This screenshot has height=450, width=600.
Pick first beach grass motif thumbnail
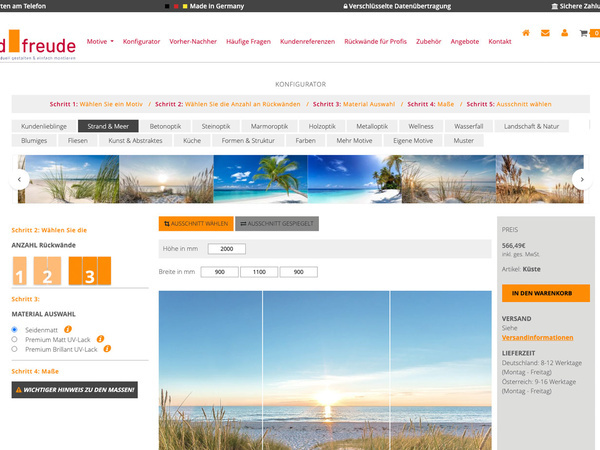[x=72, y=179]
